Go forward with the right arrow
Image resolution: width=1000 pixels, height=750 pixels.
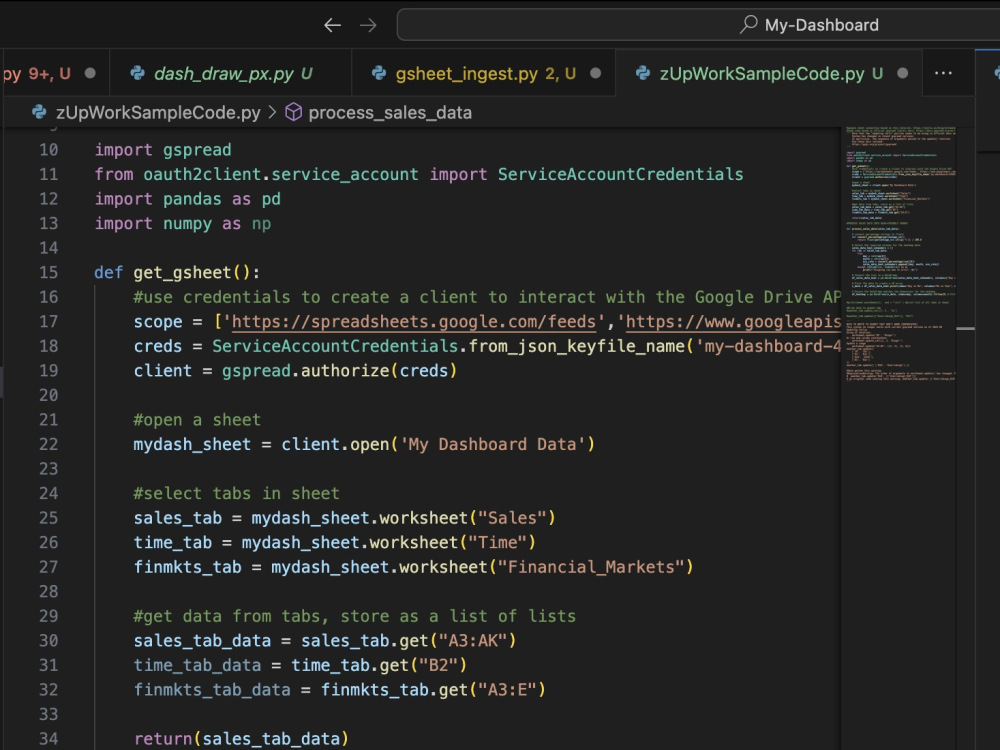pyautogui.click(x=368, y=26)
